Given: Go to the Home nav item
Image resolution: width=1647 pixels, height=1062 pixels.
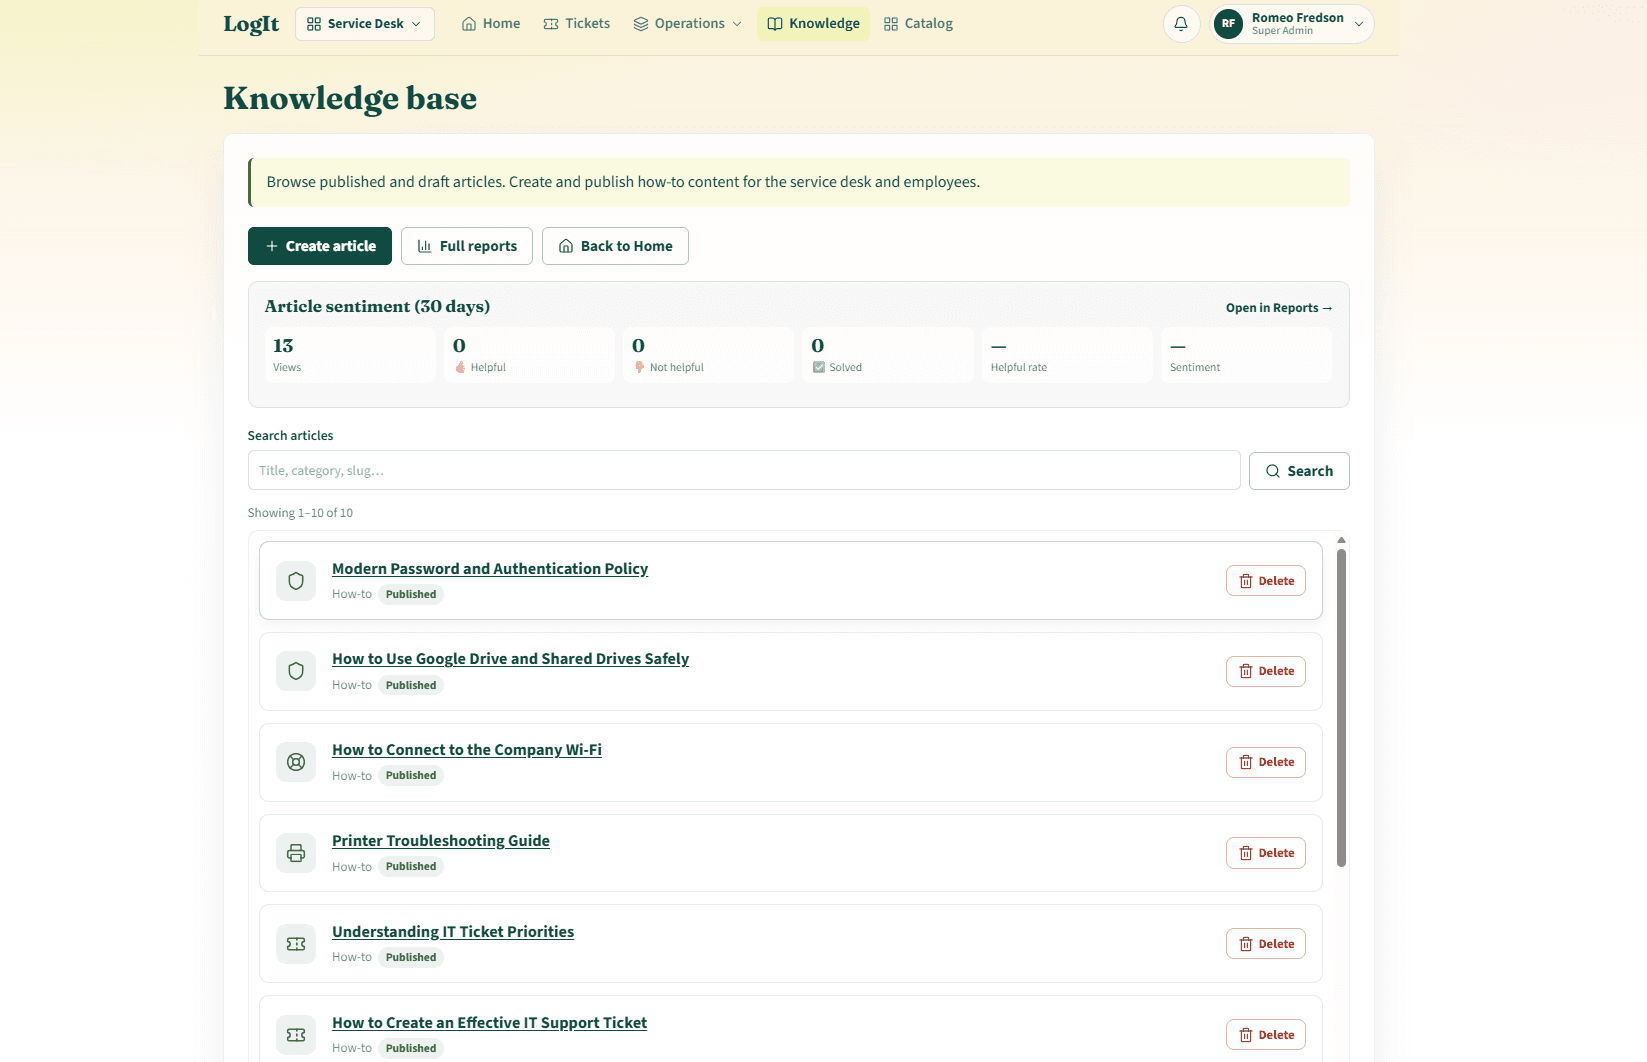Looking at the screenshot, I should (491, 24).
